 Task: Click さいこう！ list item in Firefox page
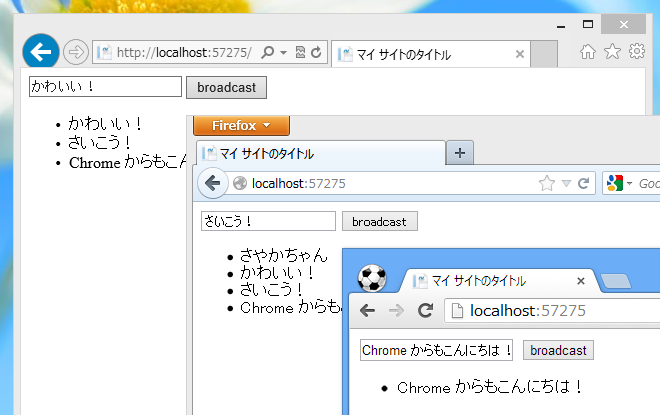[271, 290]
